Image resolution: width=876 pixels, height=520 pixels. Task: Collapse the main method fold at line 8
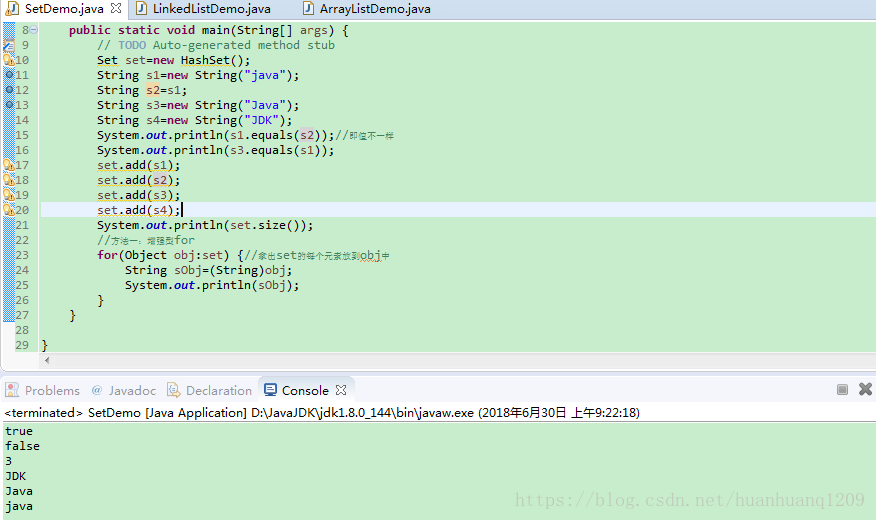[x=34, y=30]
